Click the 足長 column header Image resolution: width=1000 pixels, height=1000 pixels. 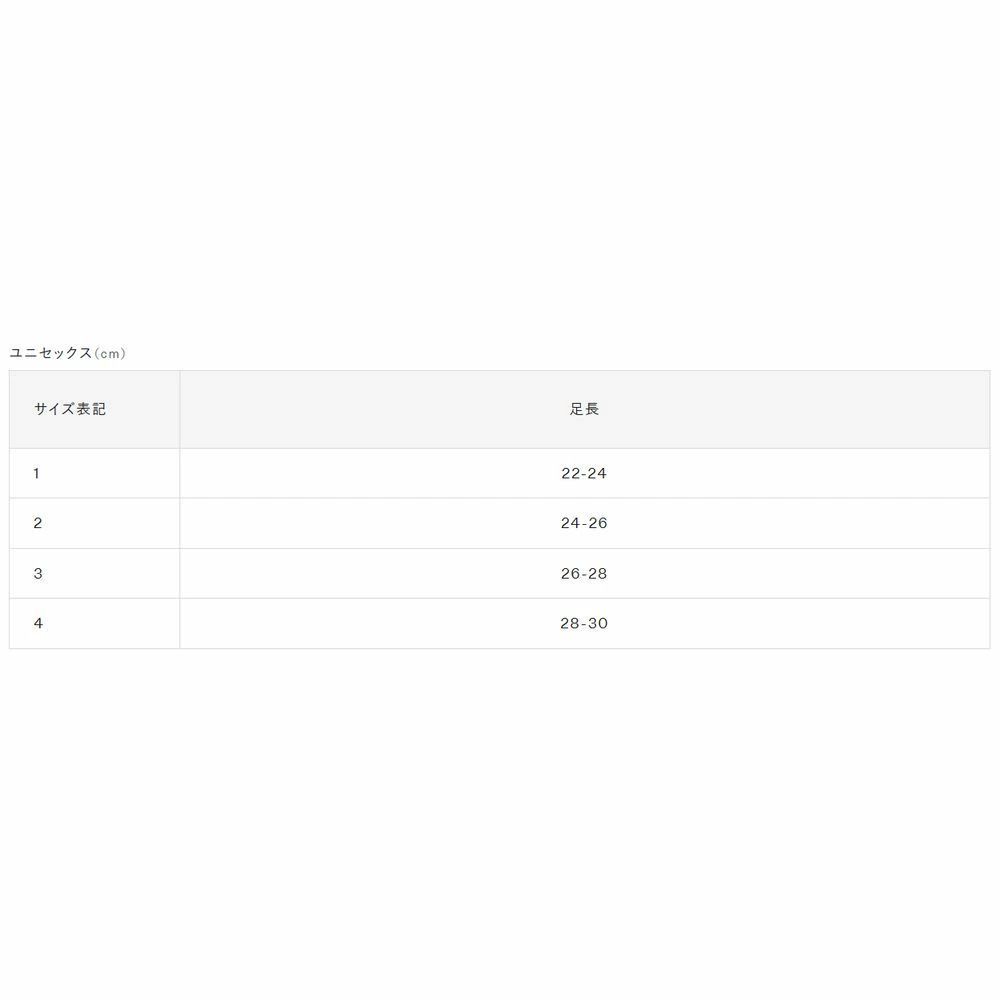[584, 409]
